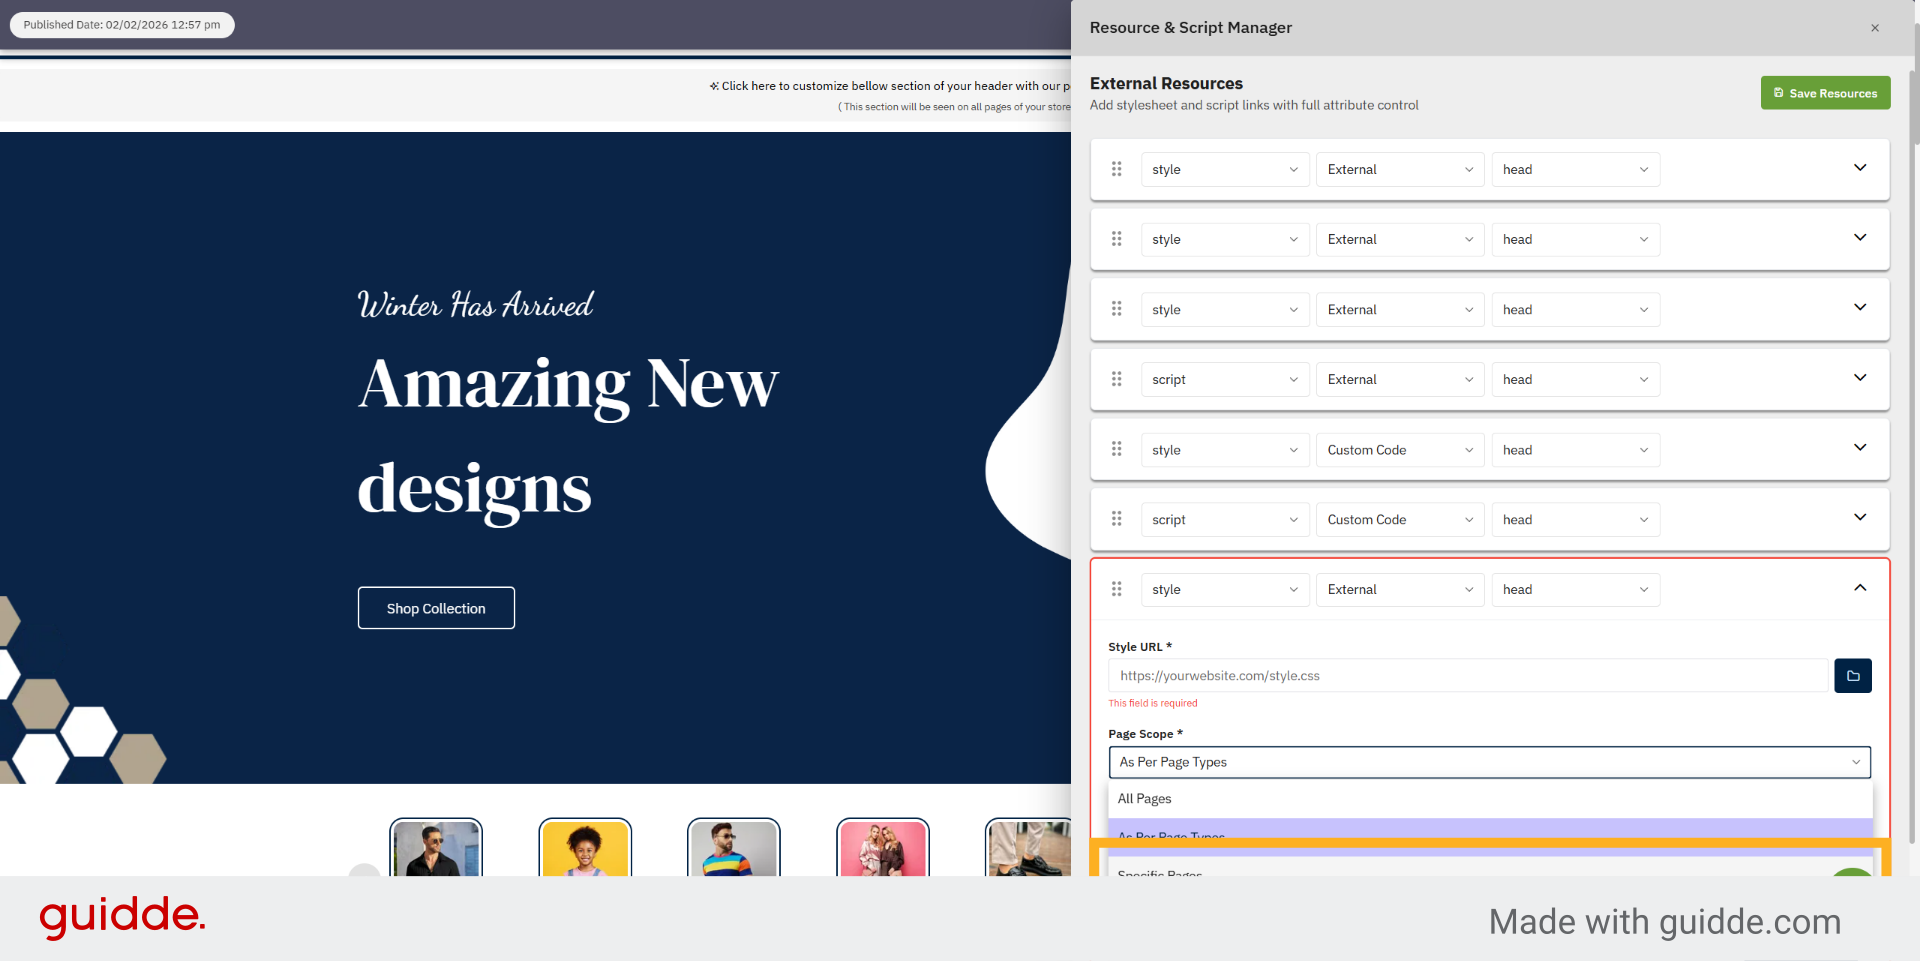Open the Custom Code dropdown in style row
Viewport: 1920px width, 961px height.
coord(1400,449)
